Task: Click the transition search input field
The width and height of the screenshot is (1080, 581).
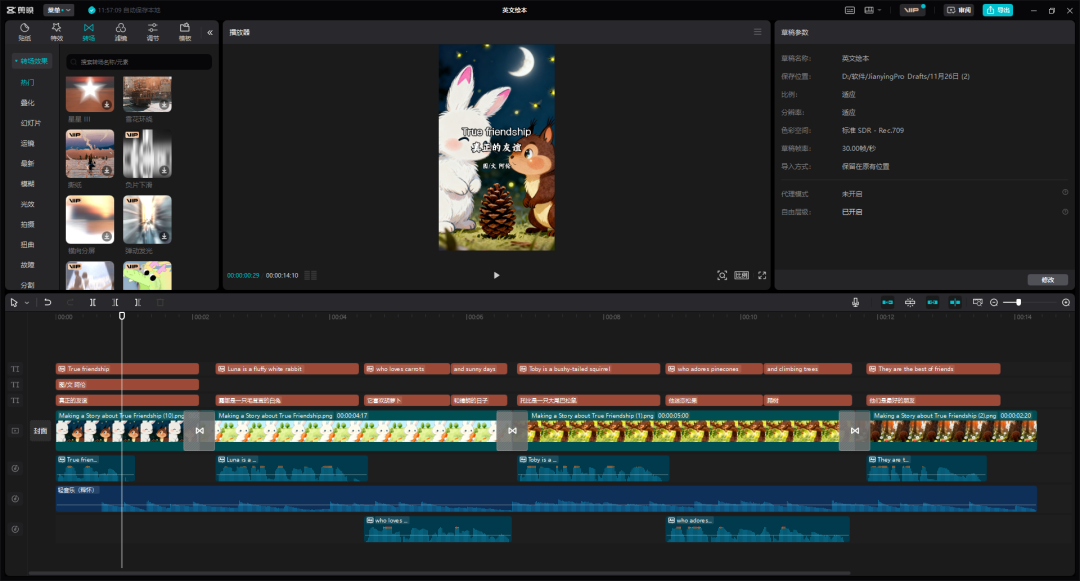Action: pyautogui.click(x=140, y=62)
